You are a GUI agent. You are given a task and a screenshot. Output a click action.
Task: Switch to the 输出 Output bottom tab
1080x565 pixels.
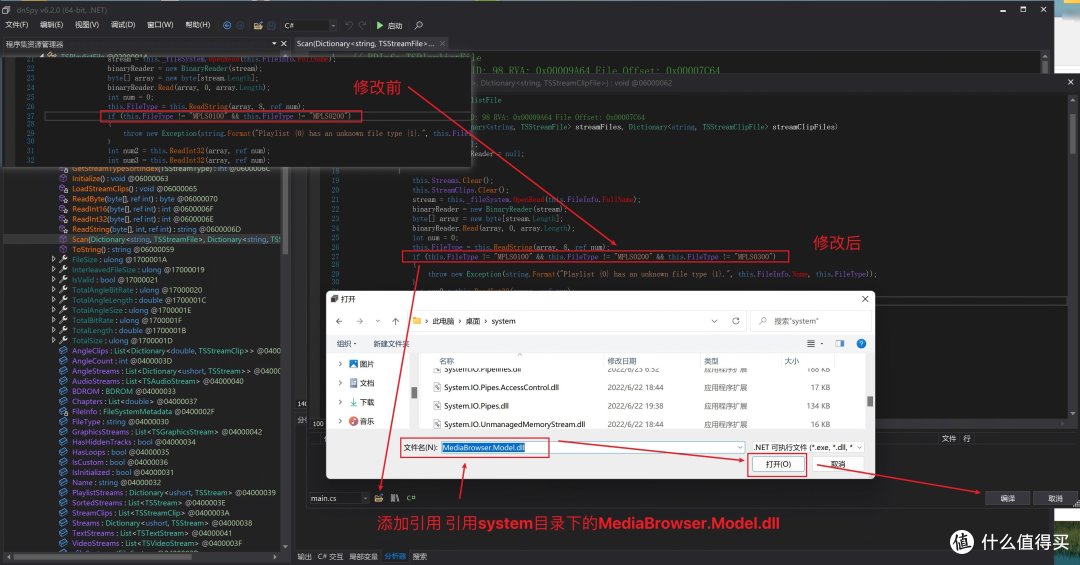(304, 556)
